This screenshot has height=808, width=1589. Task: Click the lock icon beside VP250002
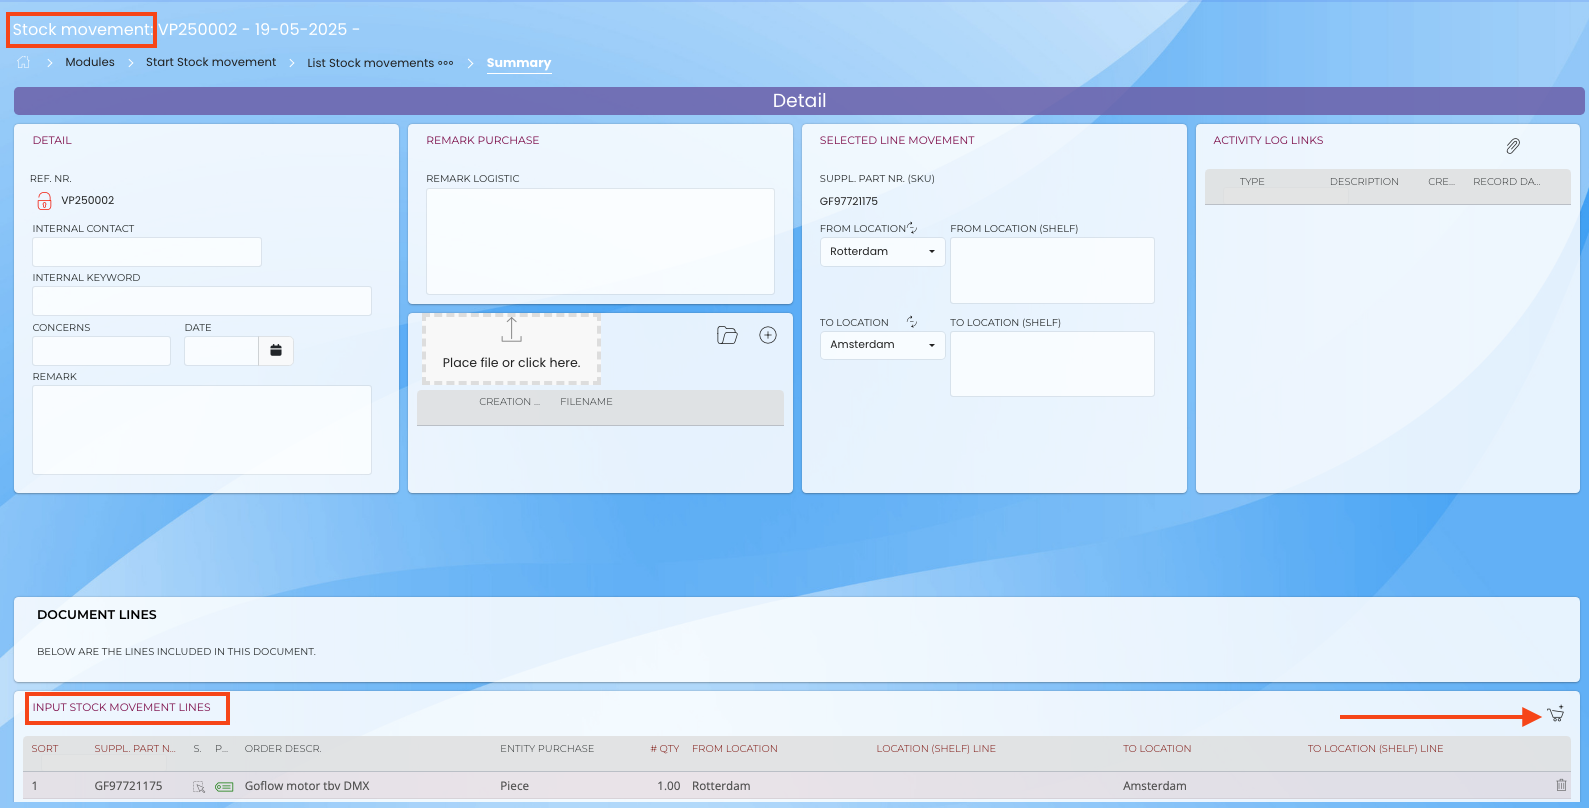(44, 201)
